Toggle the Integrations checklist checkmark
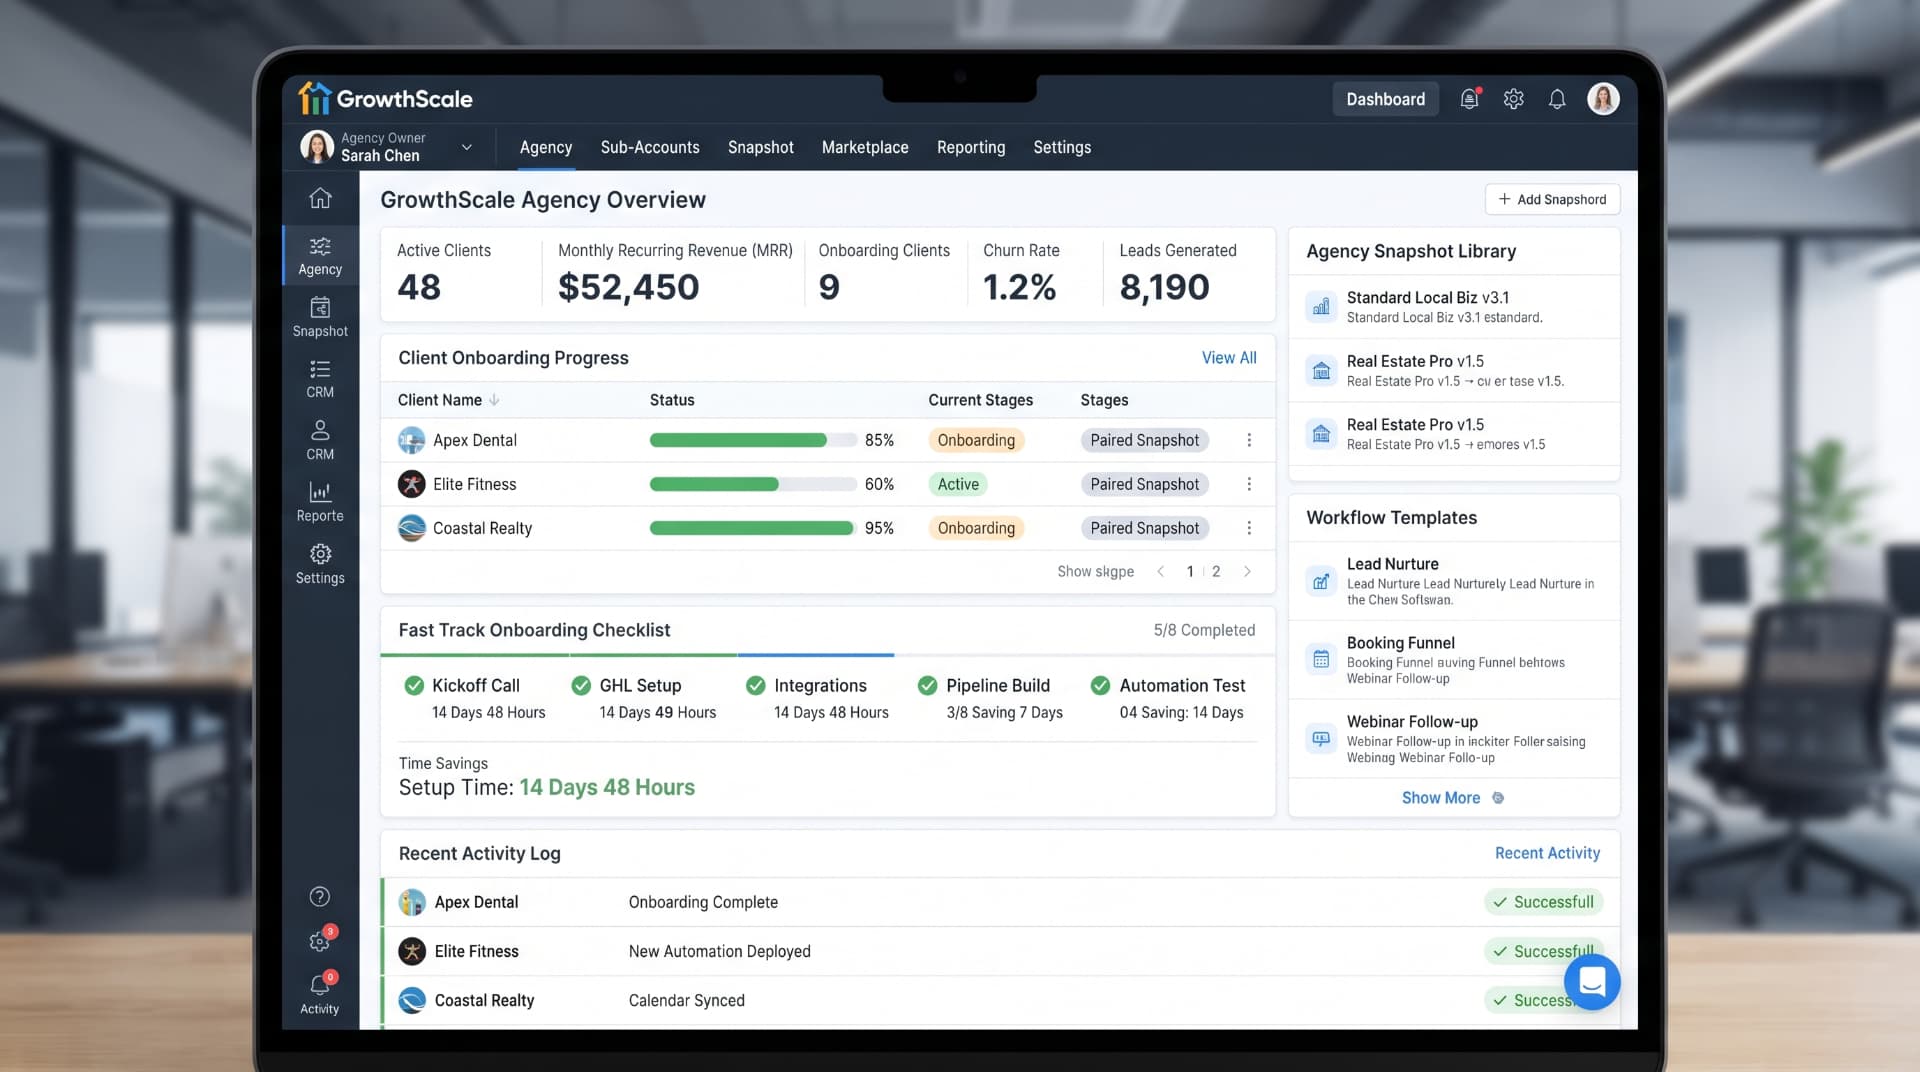 (756, 686)
